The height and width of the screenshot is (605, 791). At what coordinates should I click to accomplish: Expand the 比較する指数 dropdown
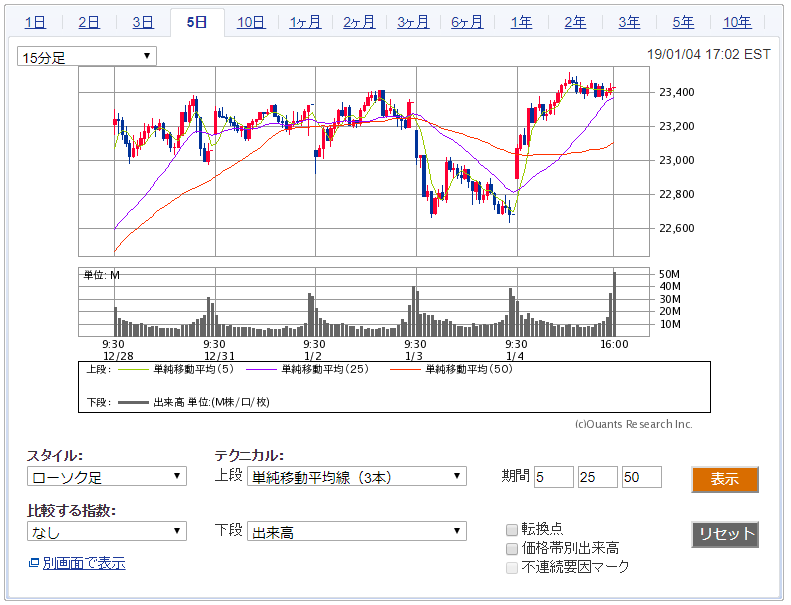pos(106,532)
